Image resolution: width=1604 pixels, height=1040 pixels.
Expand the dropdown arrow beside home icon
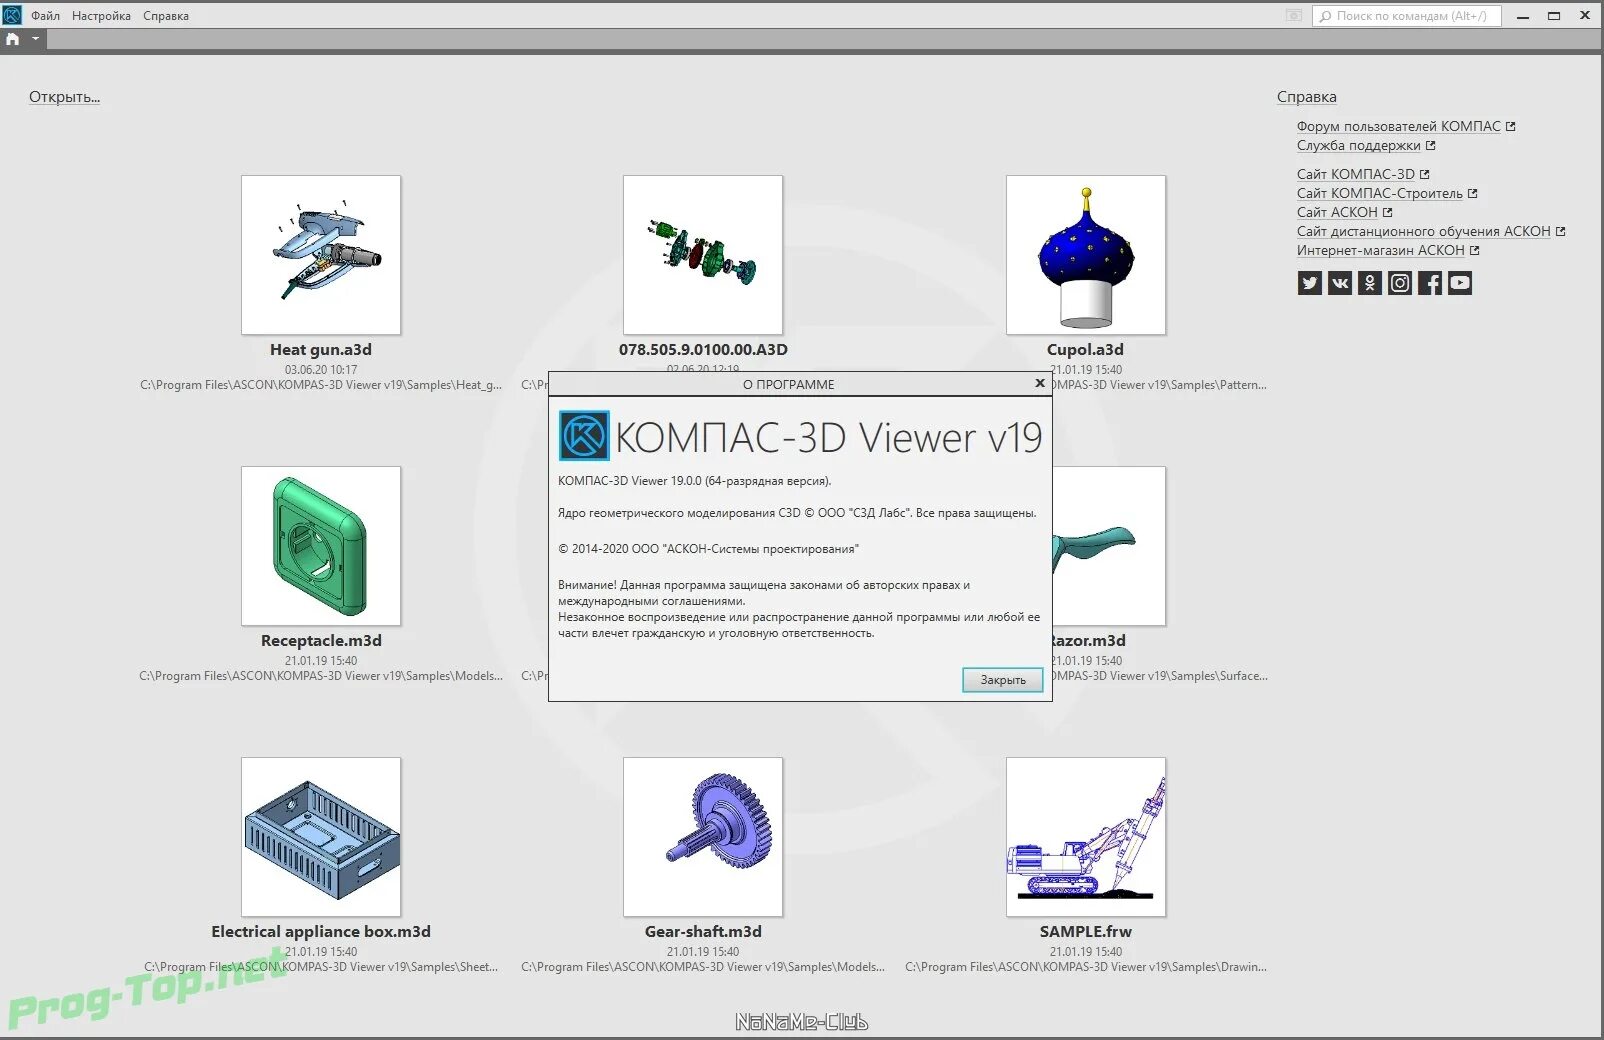click(35, 39)
